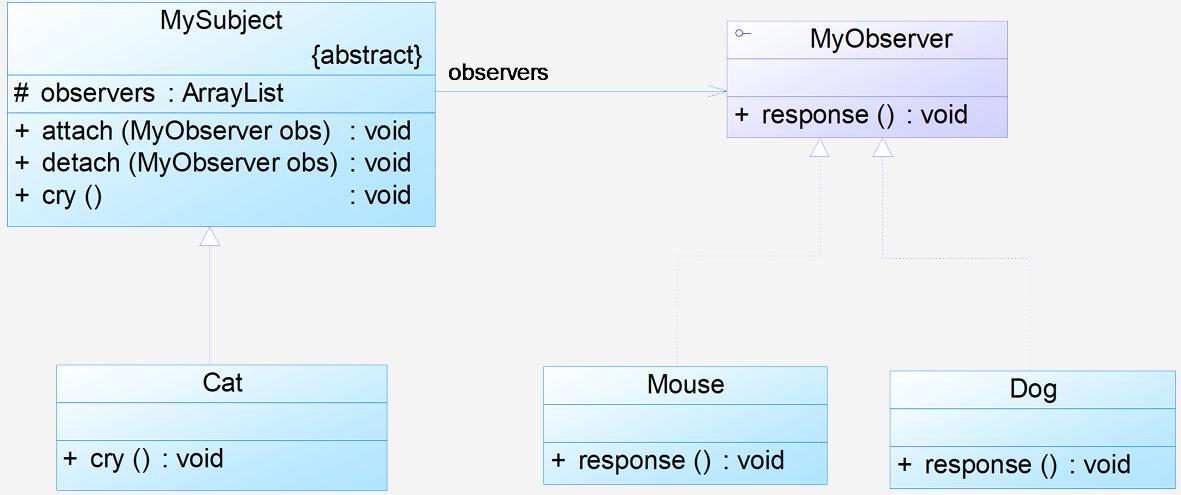Click the {abstract} constraint label

[366, 56]
